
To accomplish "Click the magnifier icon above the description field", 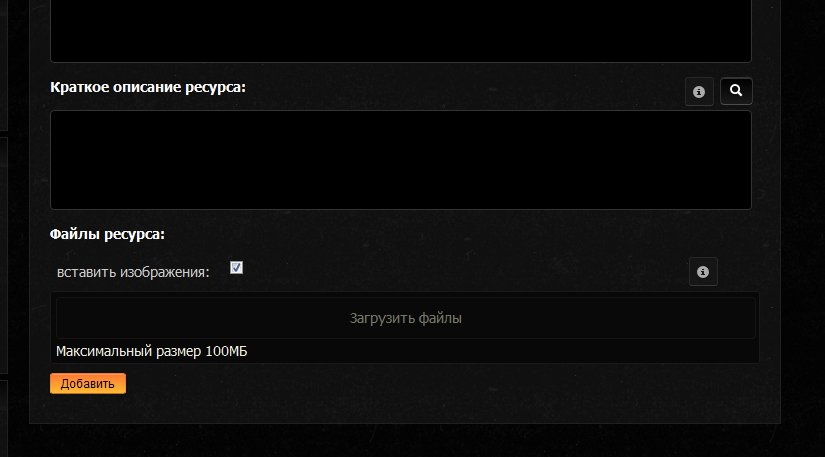I will pyautogui.click(x=736, y=91).
